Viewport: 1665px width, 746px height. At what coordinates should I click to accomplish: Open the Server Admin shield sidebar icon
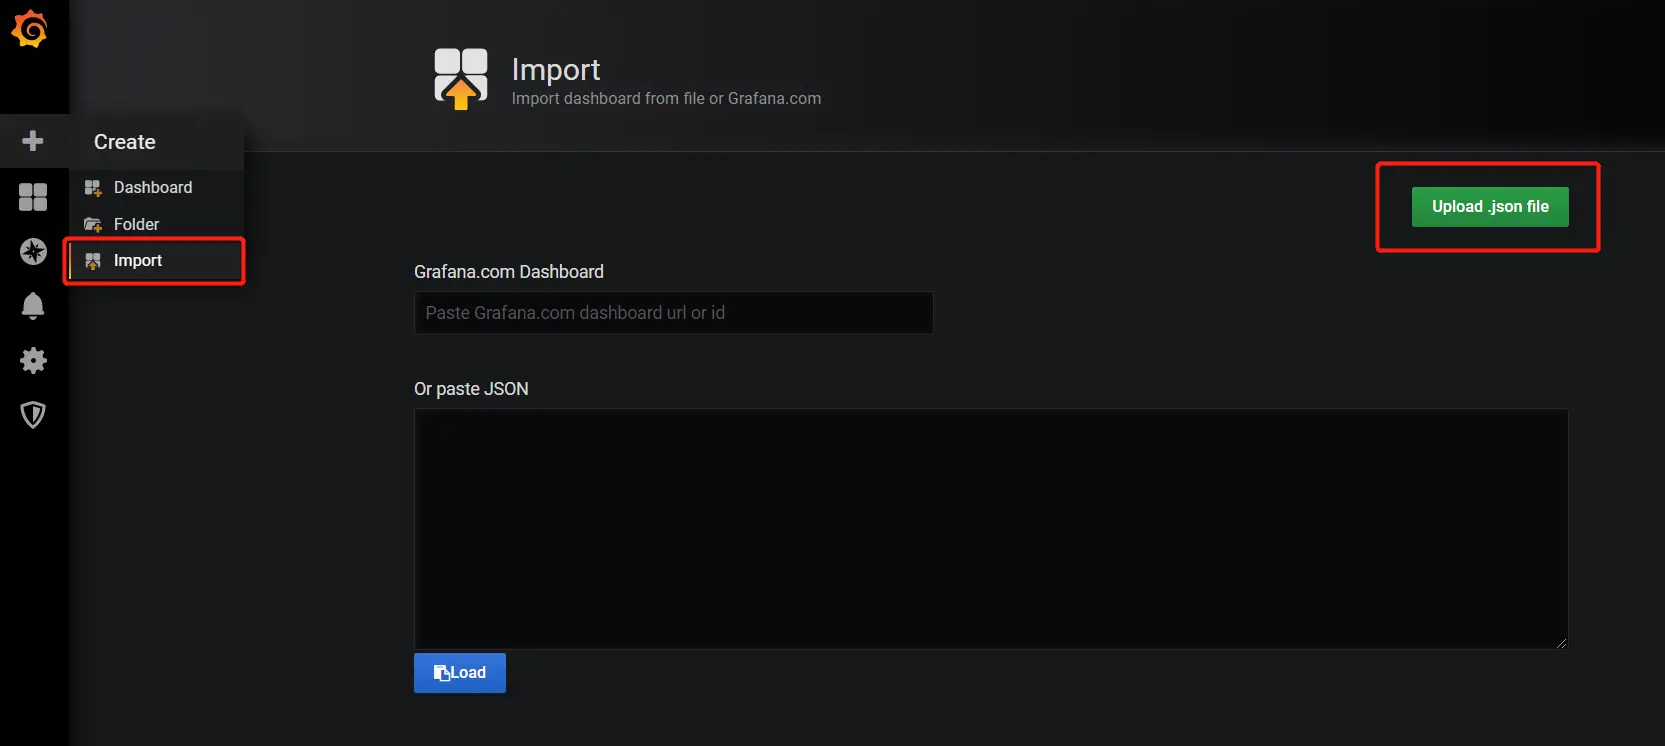click(33, 415)
